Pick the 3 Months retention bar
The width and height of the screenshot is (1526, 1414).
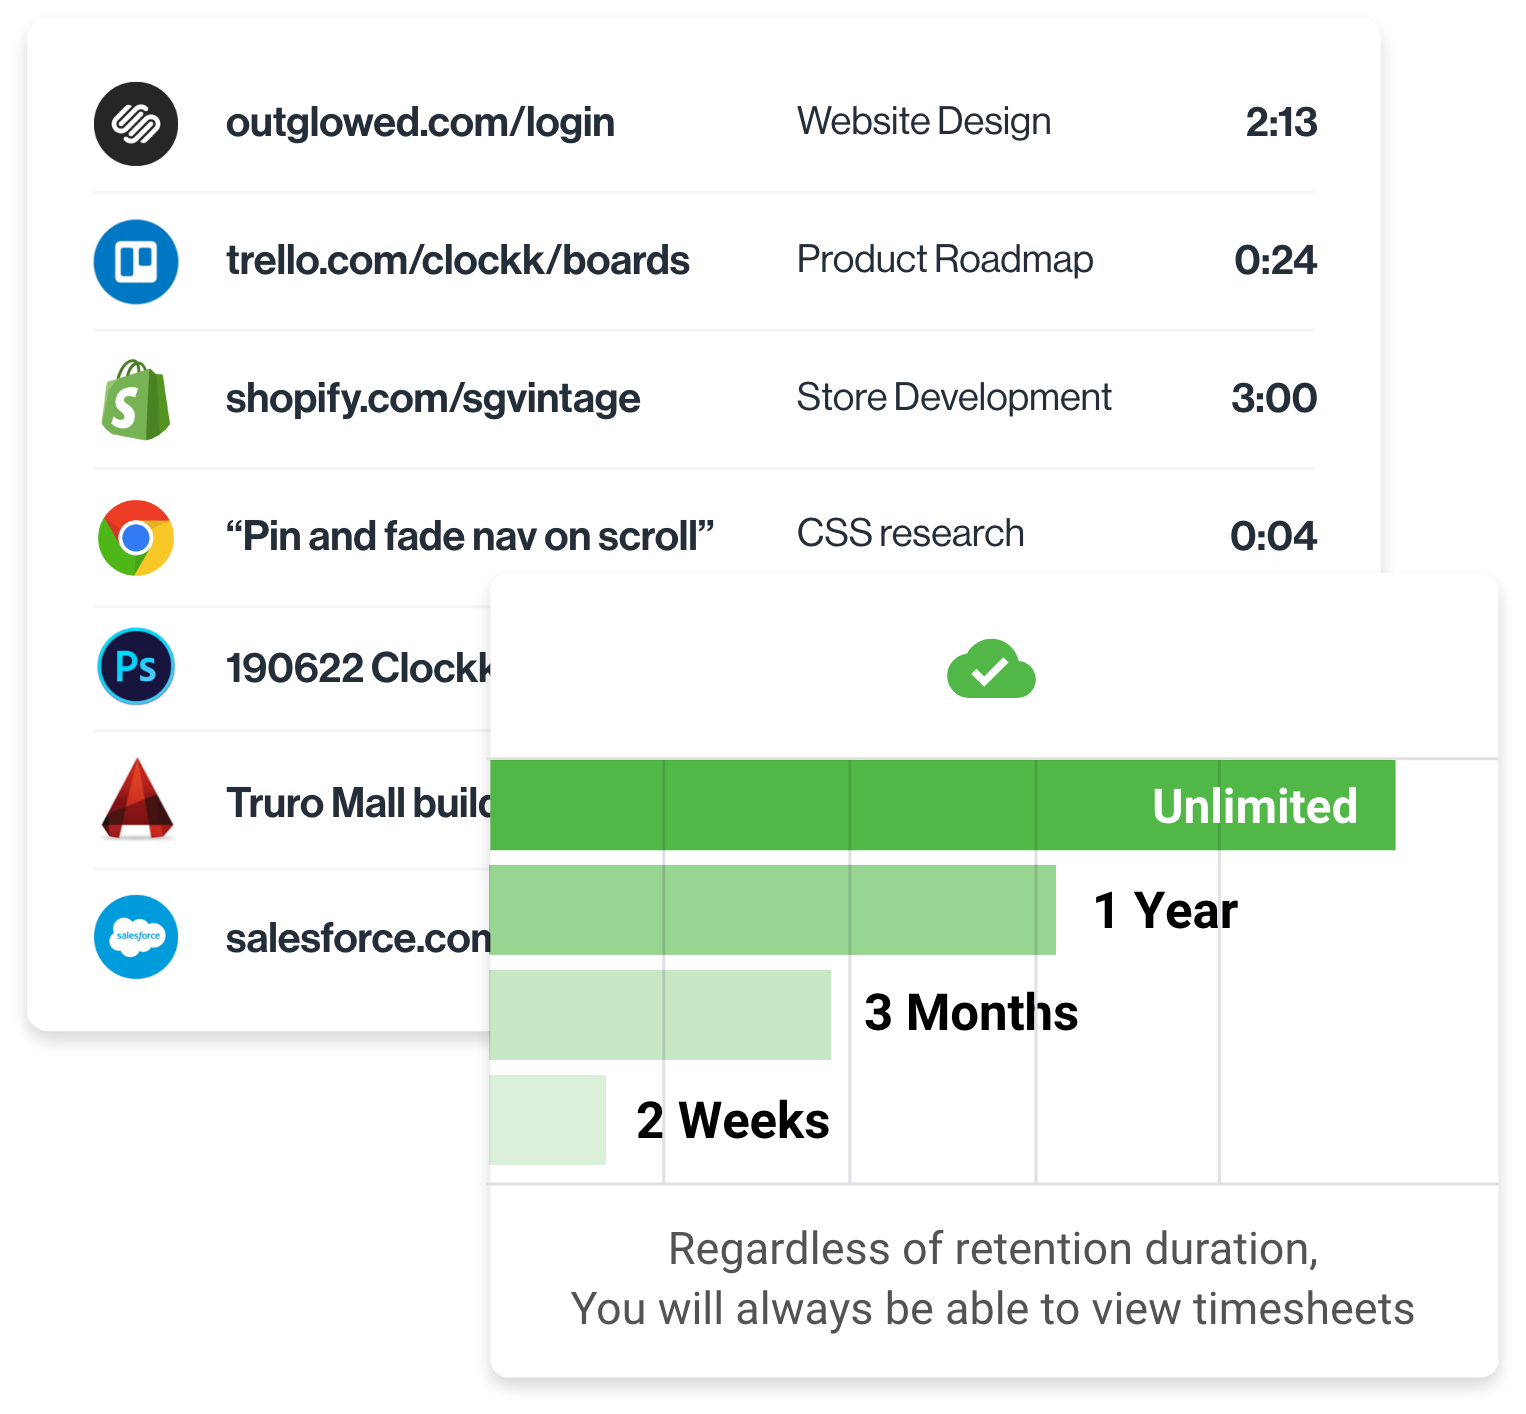660,1015
